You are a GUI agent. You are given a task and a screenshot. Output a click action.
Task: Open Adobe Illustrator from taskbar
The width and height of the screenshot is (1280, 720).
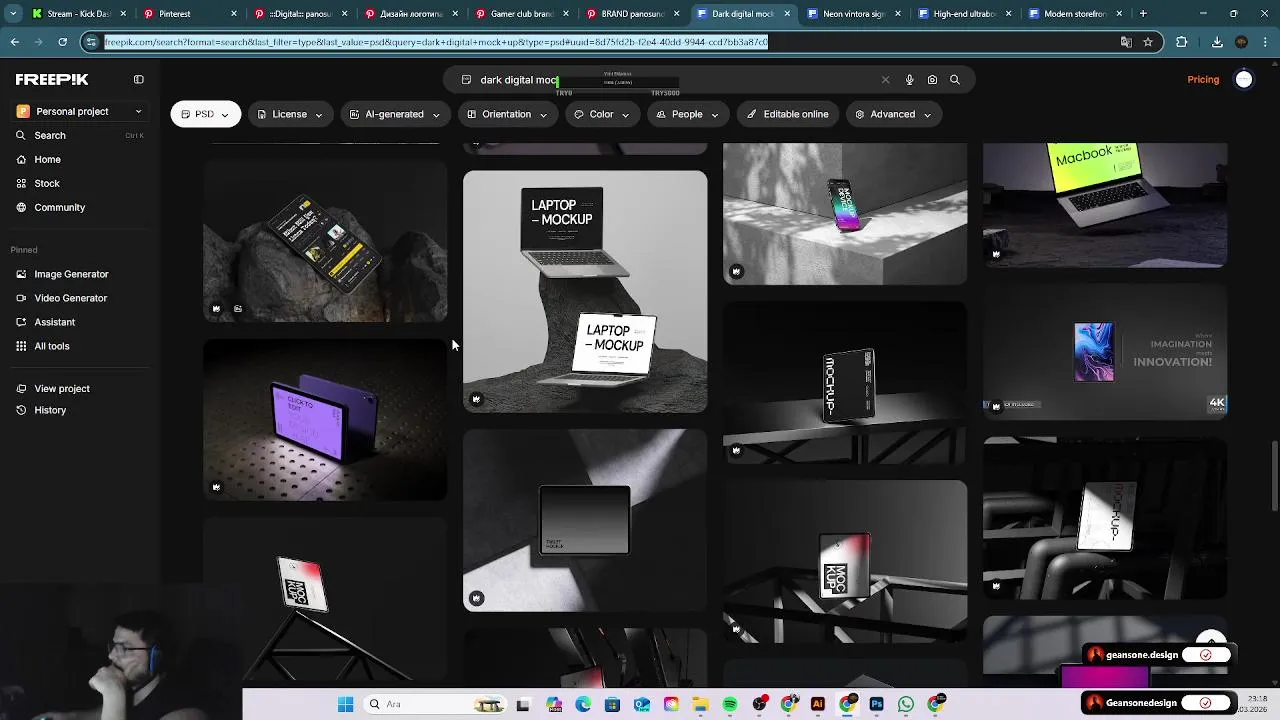tap(818, 704)
